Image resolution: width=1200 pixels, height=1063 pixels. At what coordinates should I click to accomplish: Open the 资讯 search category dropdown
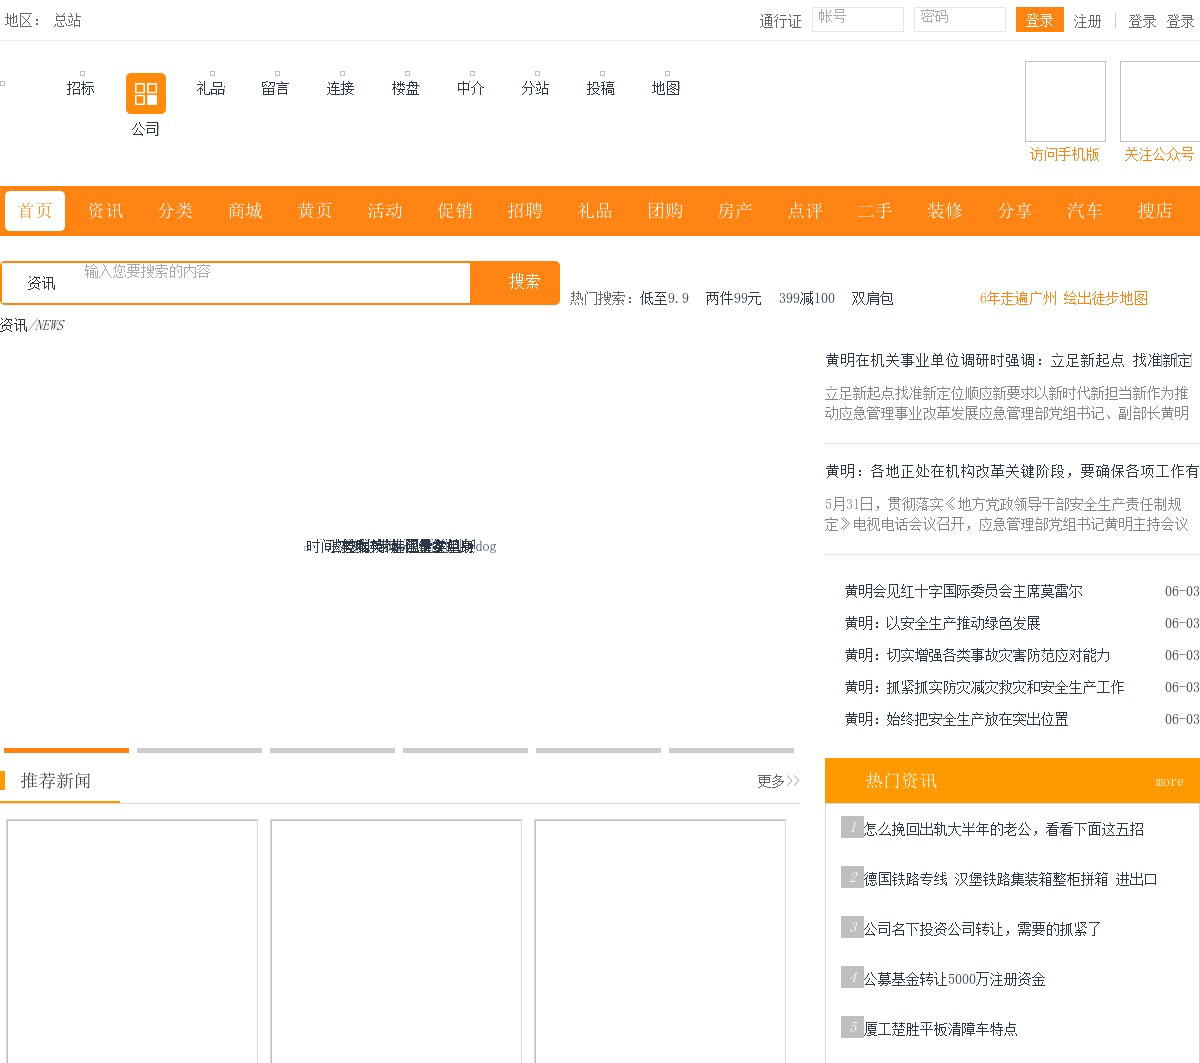[x=42, y=283]
